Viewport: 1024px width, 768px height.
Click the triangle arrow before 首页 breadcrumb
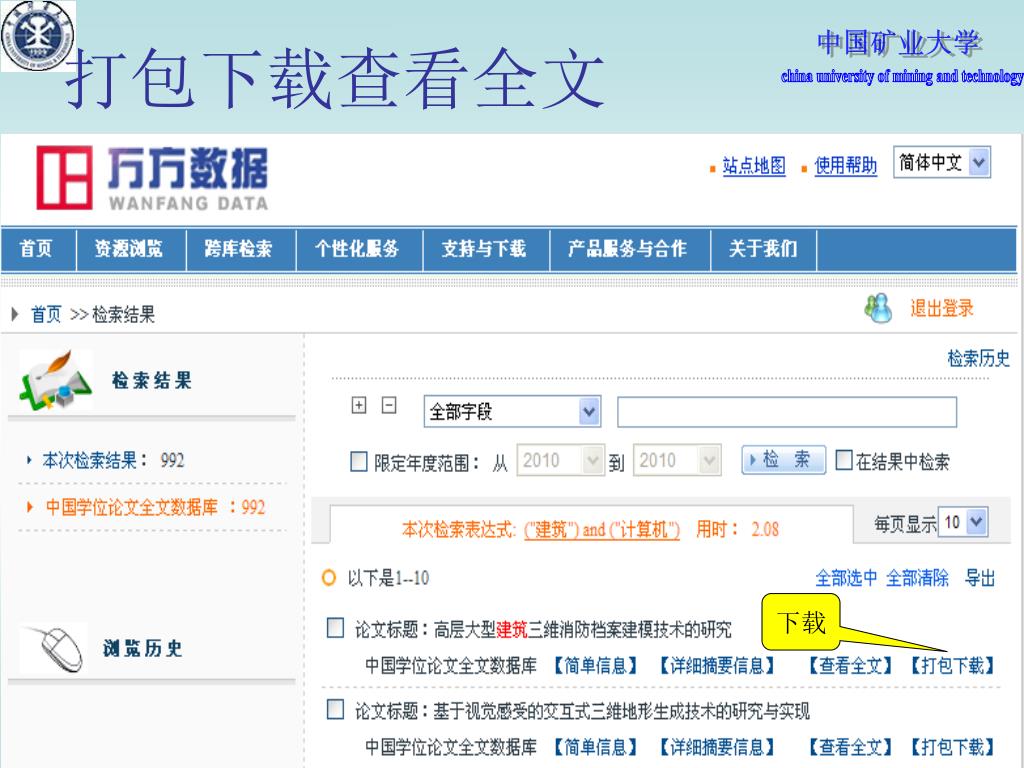[15, 314]
